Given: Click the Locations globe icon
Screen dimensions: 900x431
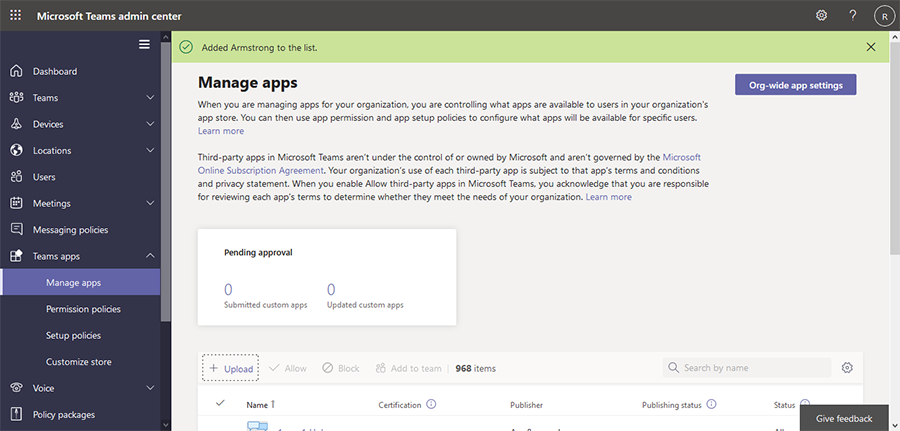Looking at the screenshot, I should (x=16, y=150).
